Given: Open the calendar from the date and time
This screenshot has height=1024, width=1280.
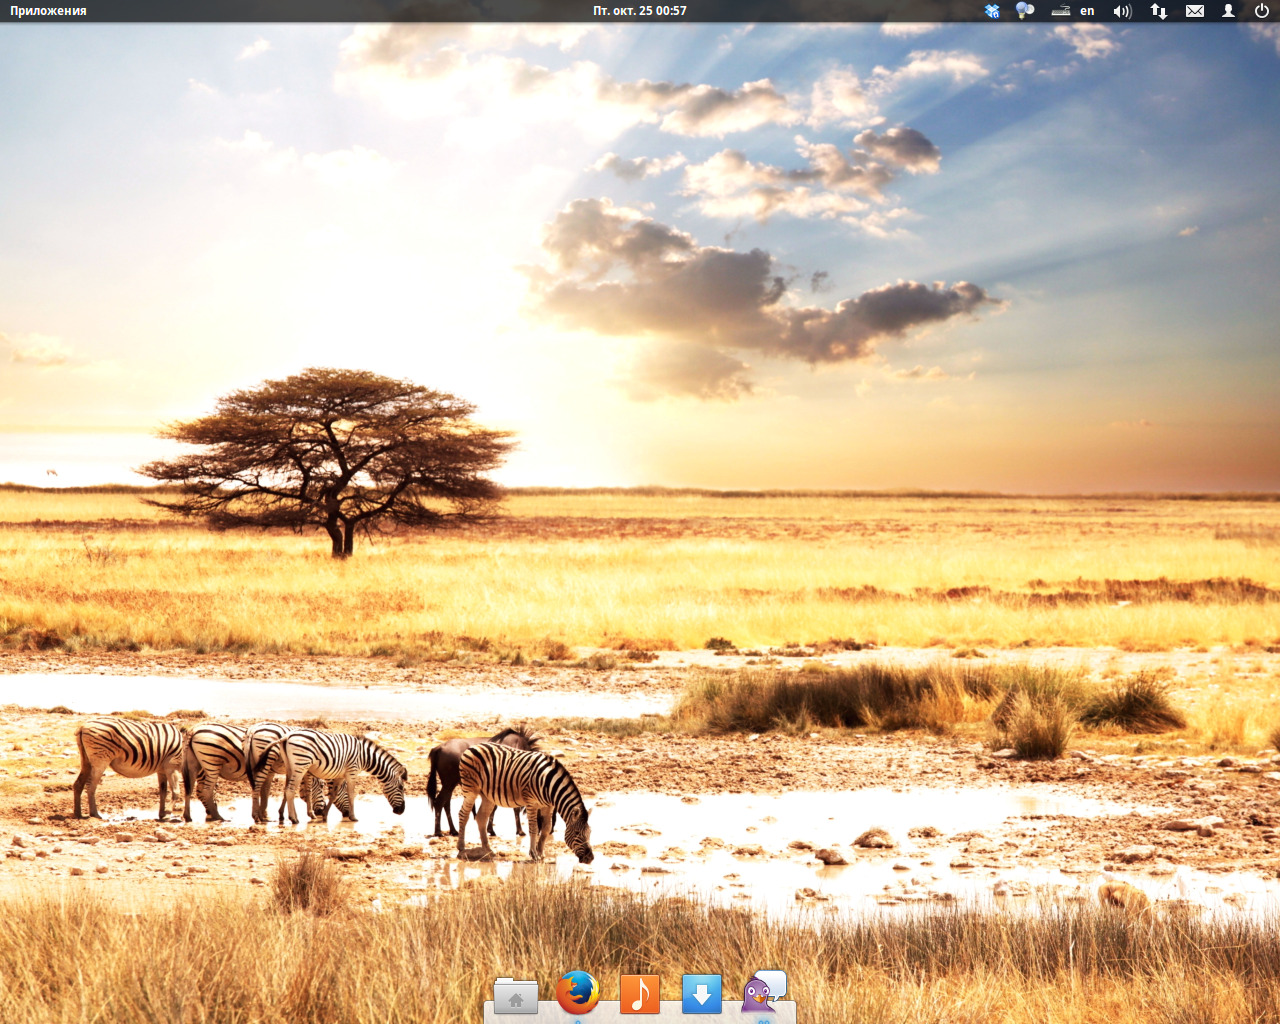Looking at the screenshot, I should pyautogui.click(x=640, y=11).
